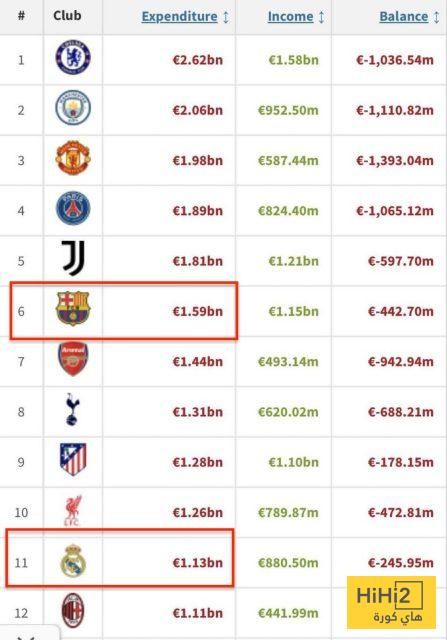Select the Real Madrid crest
This screenshot has height=640, width=447.
pos(73,560)
